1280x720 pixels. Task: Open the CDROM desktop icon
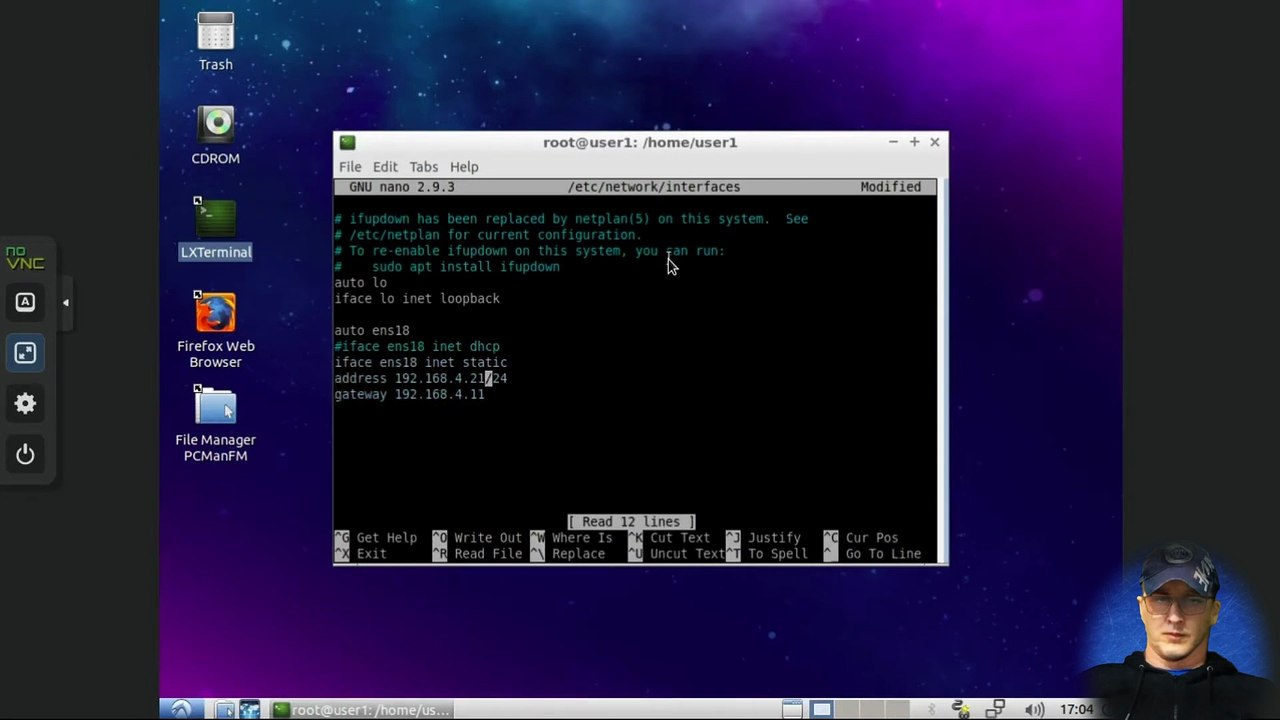pos(215,135)
